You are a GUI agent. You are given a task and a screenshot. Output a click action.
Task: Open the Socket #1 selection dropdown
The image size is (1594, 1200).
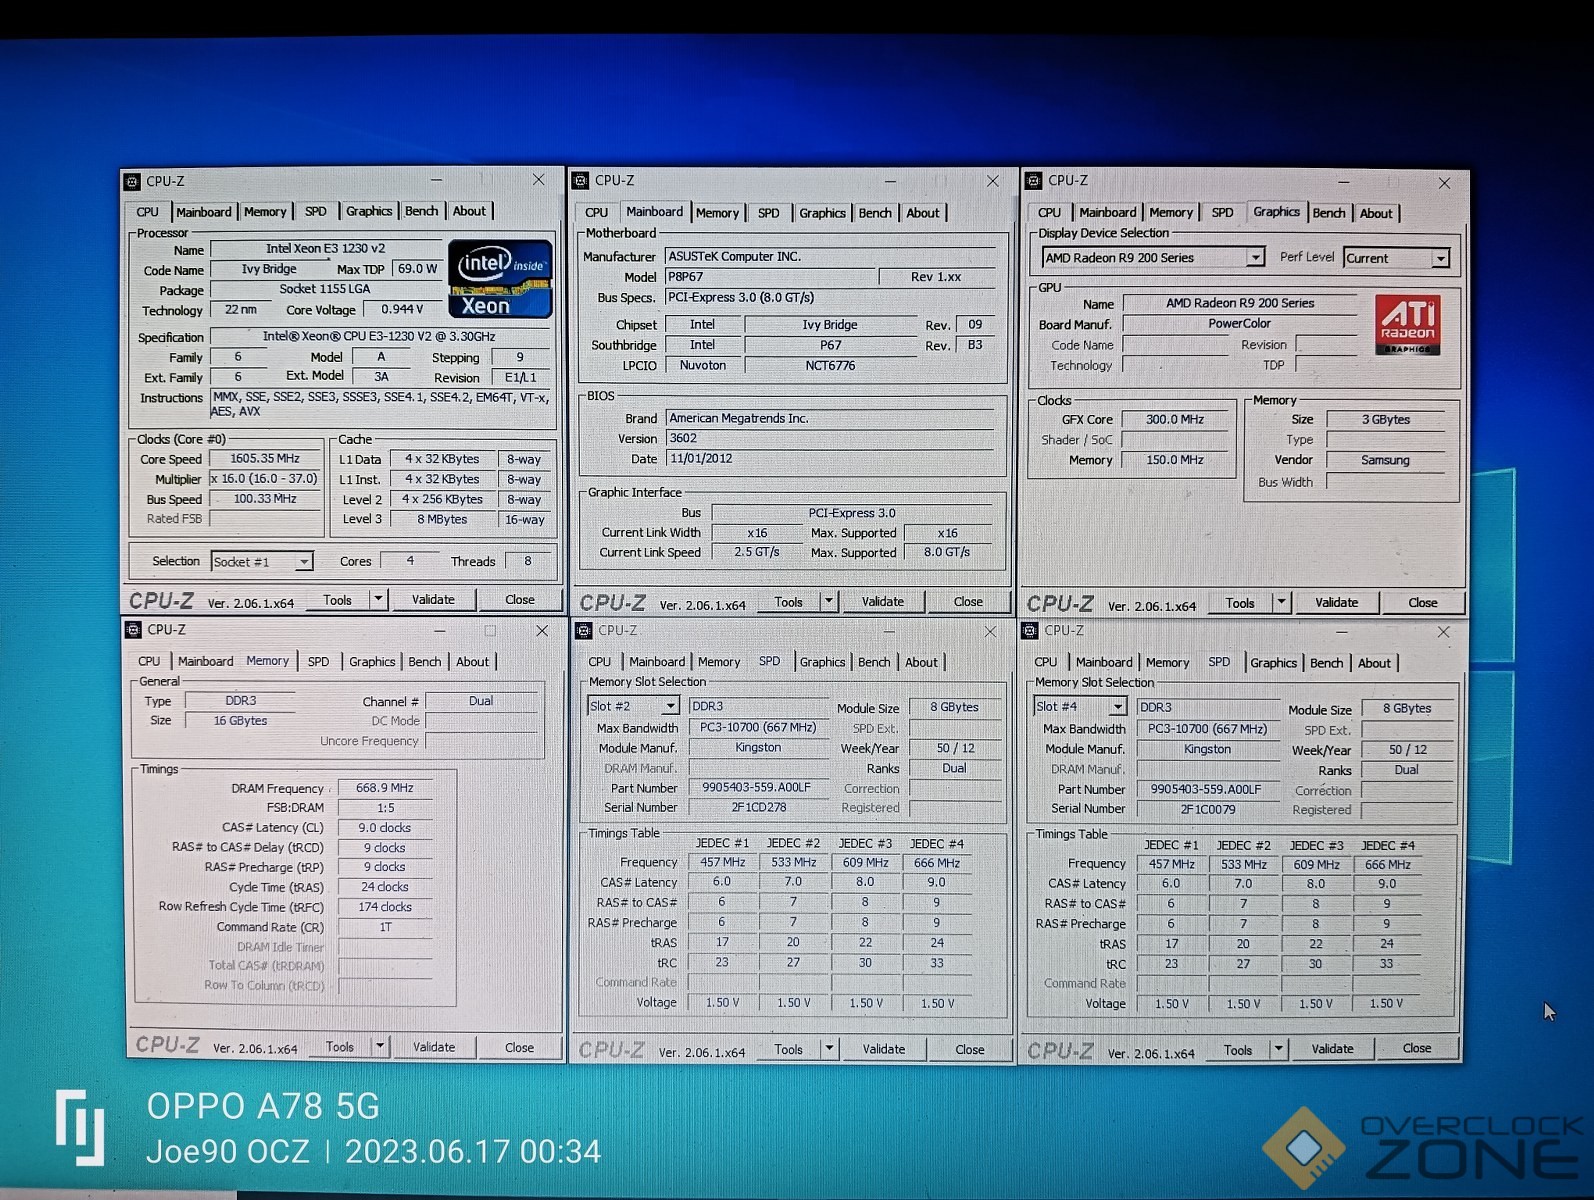point(262,562)
